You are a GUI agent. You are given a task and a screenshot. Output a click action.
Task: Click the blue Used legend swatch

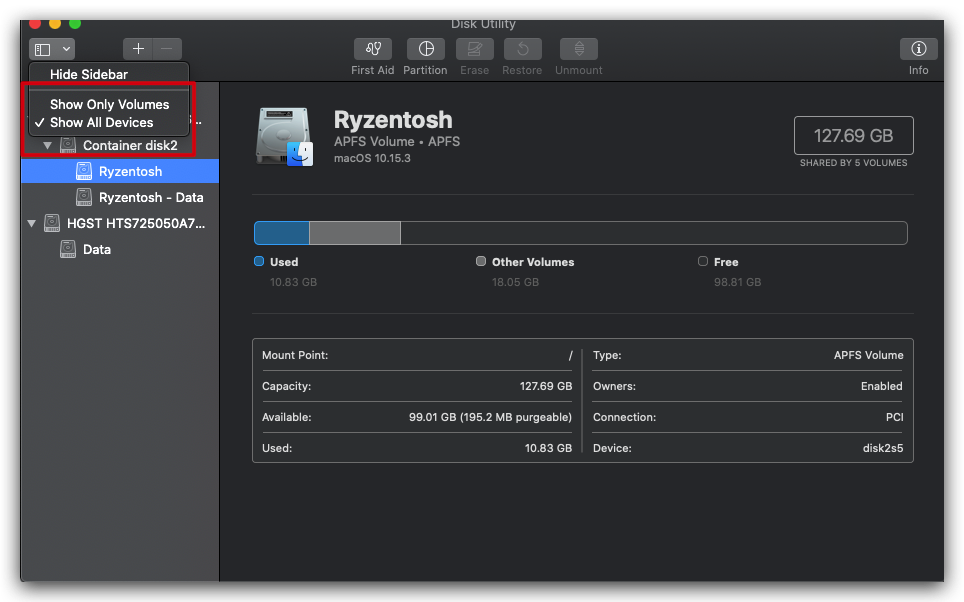tap(259, 261)
